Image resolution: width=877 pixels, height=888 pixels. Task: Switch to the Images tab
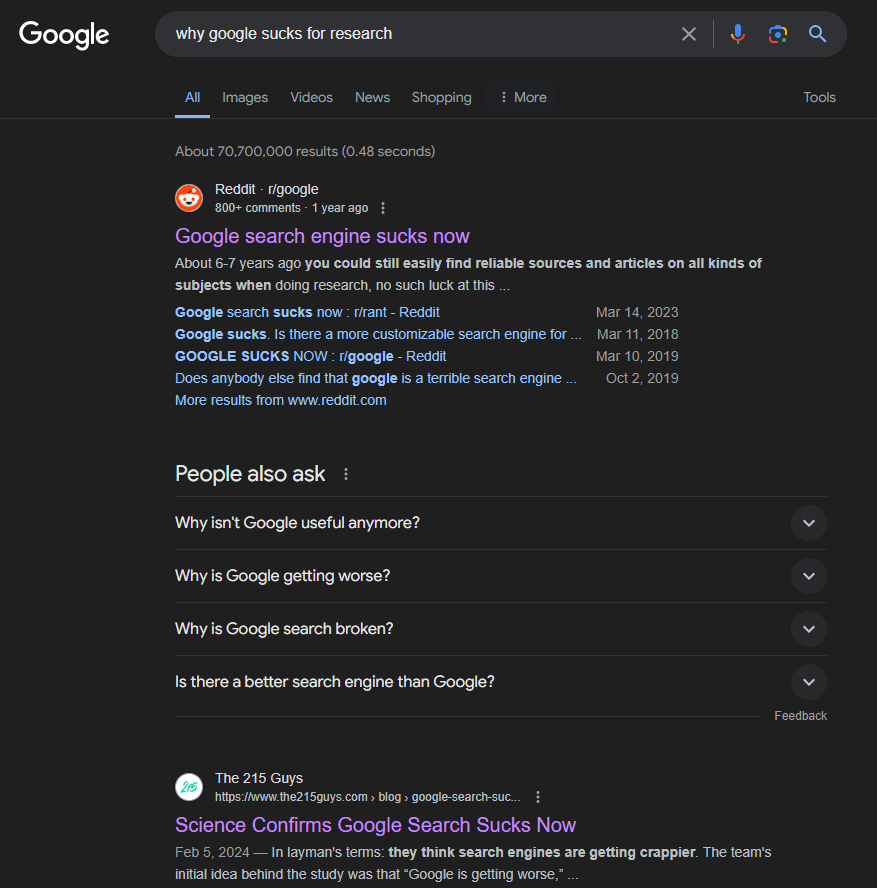point(245,97)
